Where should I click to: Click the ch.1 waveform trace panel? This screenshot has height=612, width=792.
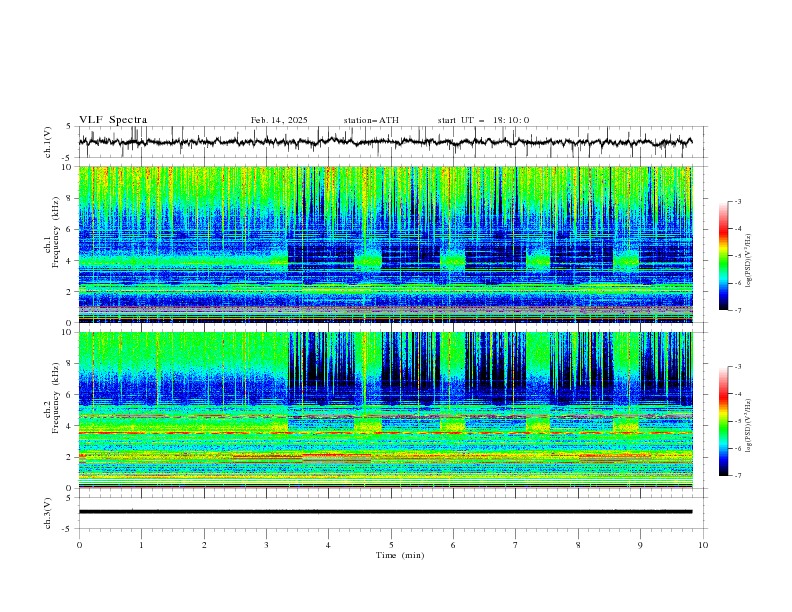click(393, 142)
